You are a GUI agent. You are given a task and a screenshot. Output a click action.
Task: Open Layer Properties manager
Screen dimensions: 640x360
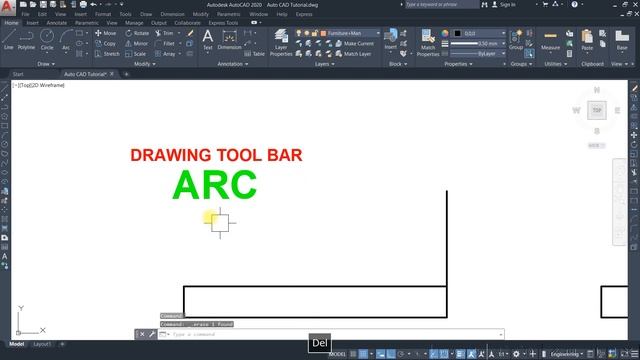click(x=281, y=42)
